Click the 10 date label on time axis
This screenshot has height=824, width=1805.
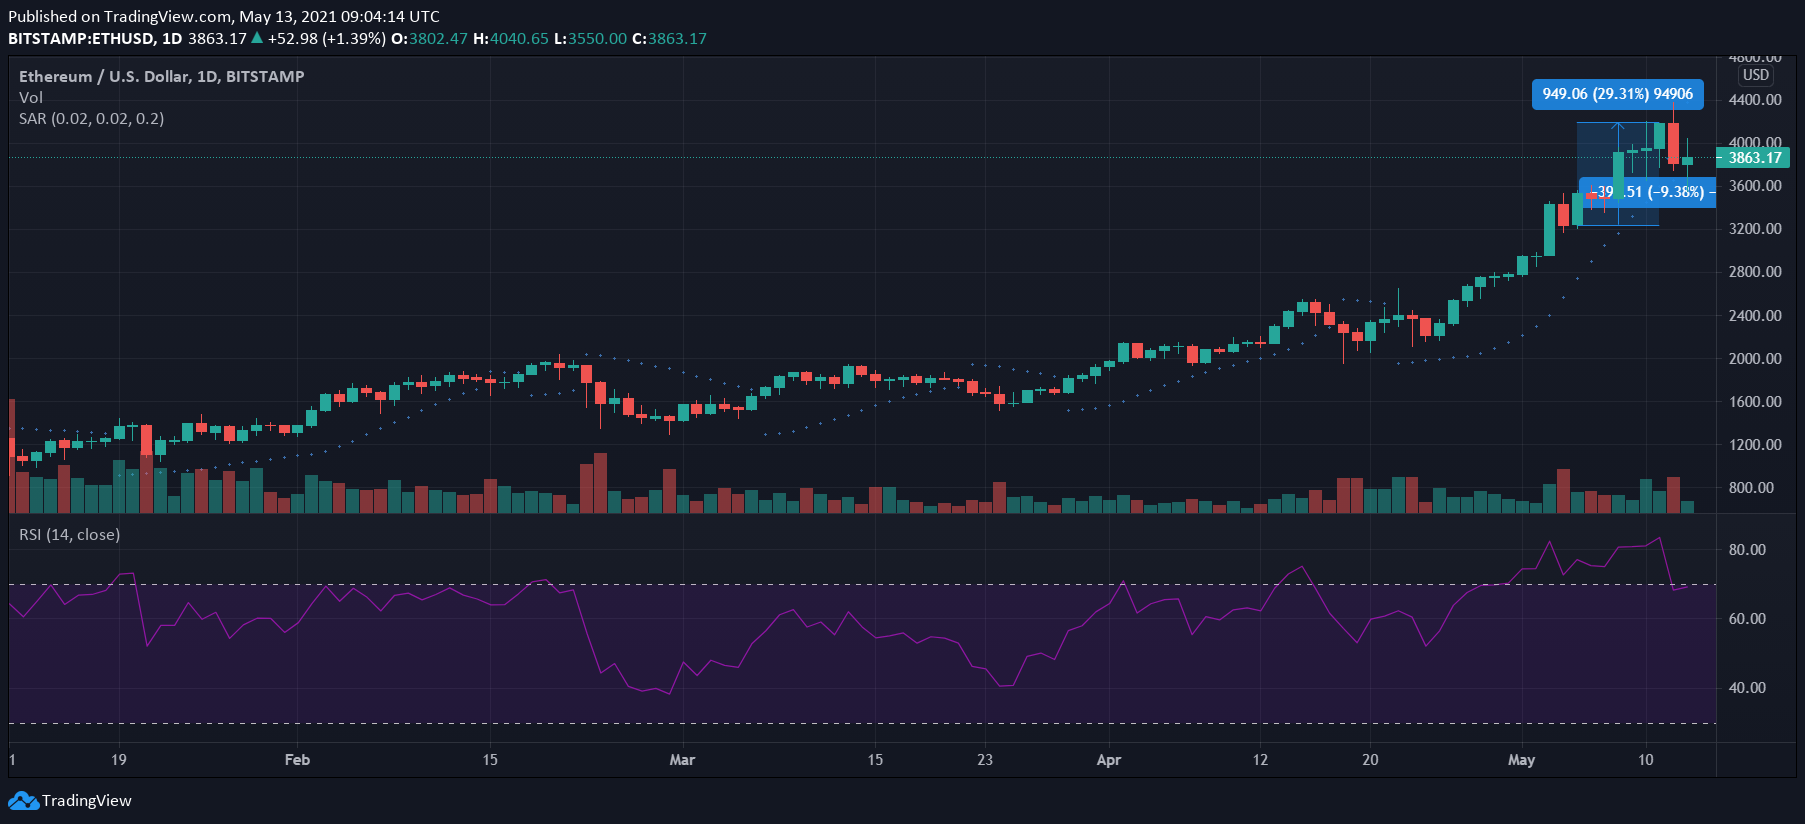coord(1646,760)
